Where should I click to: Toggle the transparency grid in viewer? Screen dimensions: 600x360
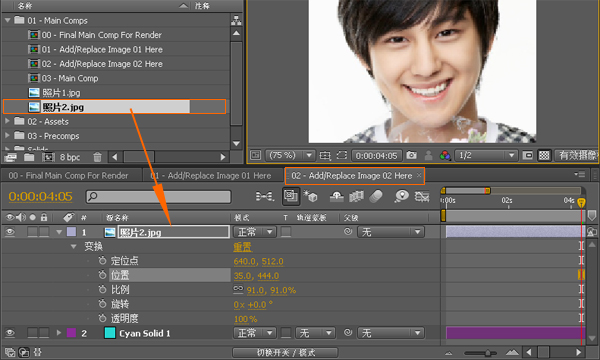[544, 155]
